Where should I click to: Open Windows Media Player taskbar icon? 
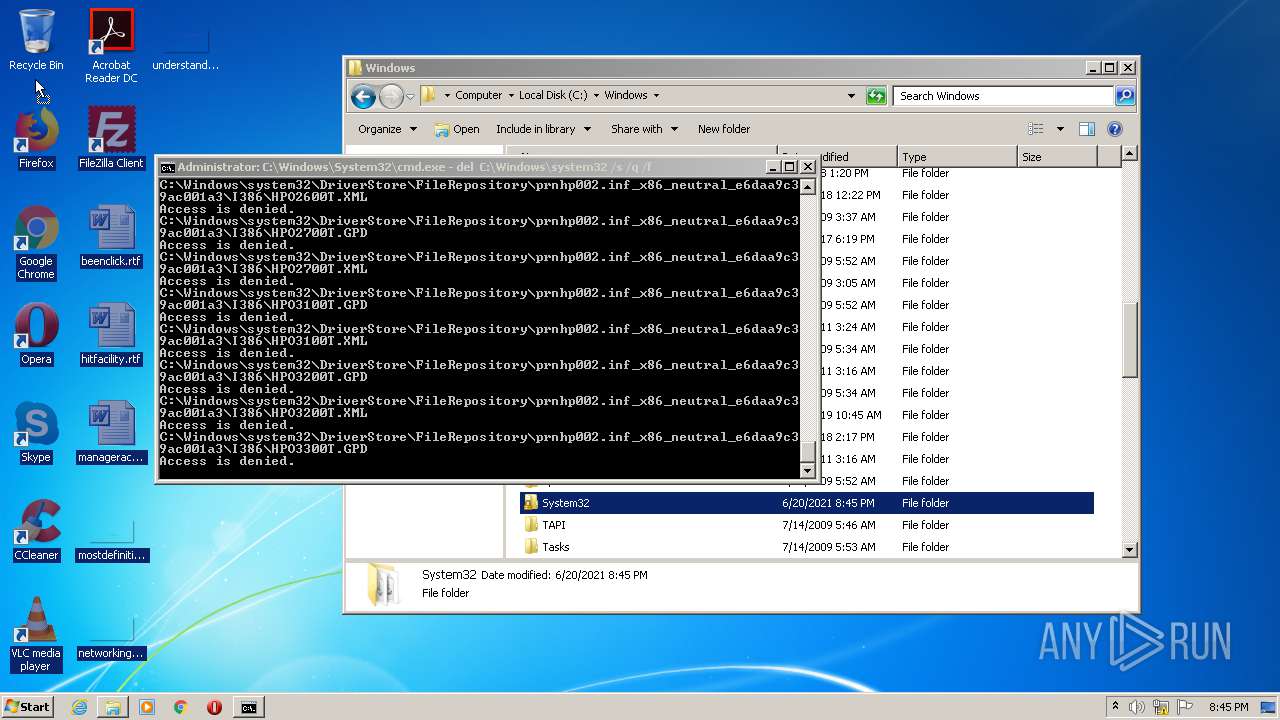click(147, 707)
